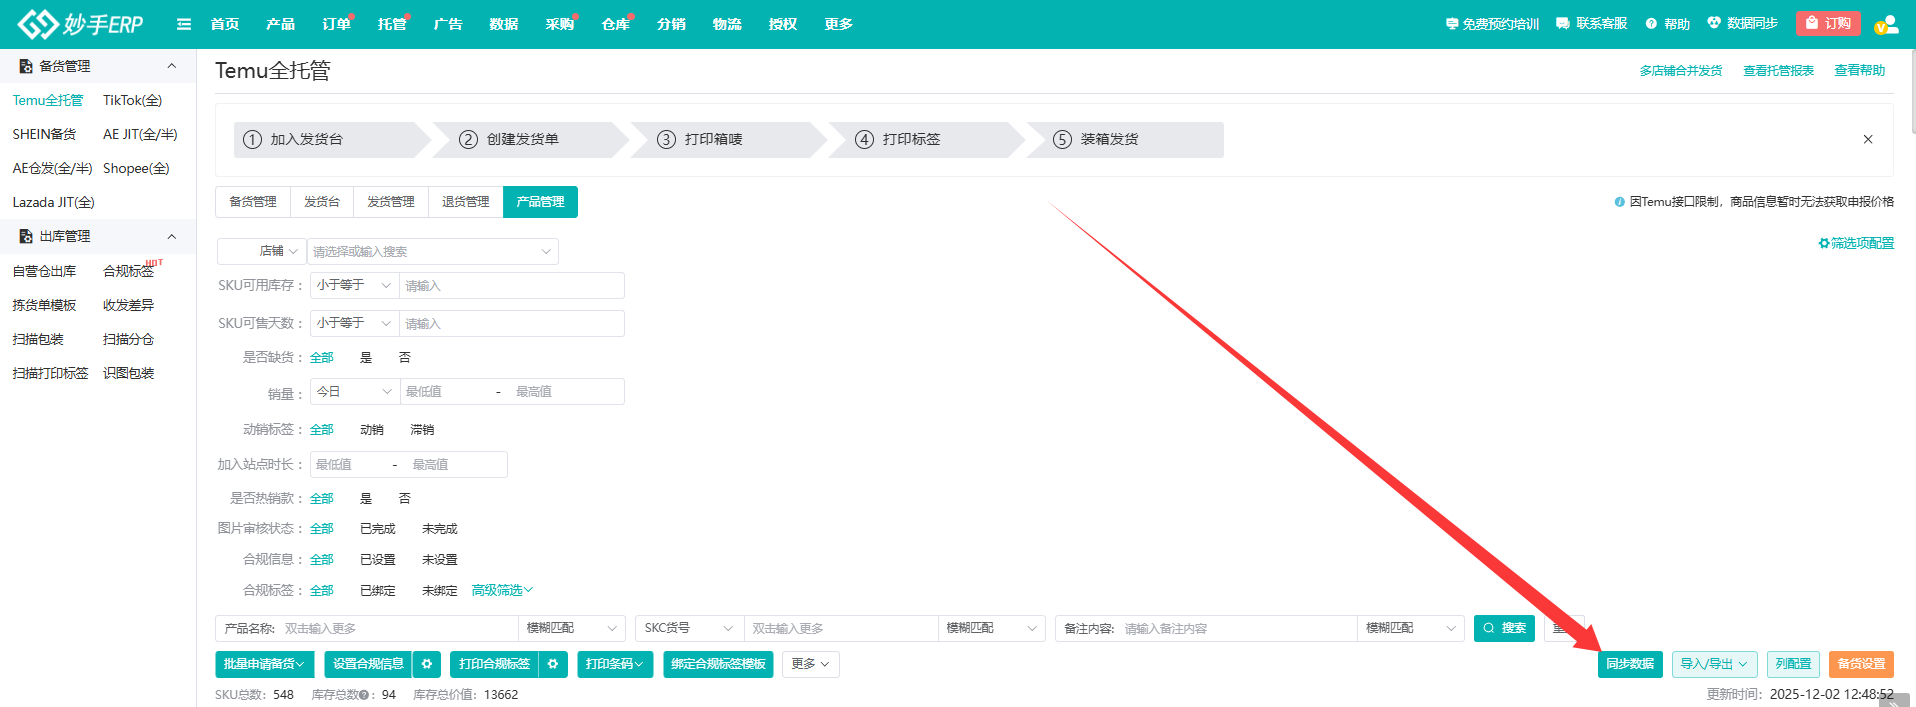
Task: Open SKU可用库存 comparison dropdown
Action: pos(354,285)
